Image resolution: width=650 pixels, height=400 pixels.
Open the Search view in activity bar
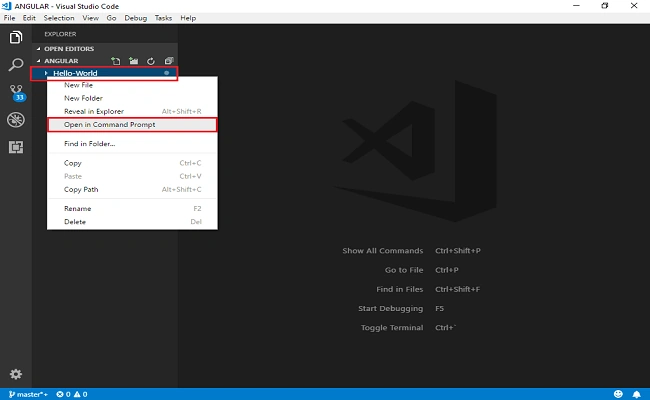16,64
